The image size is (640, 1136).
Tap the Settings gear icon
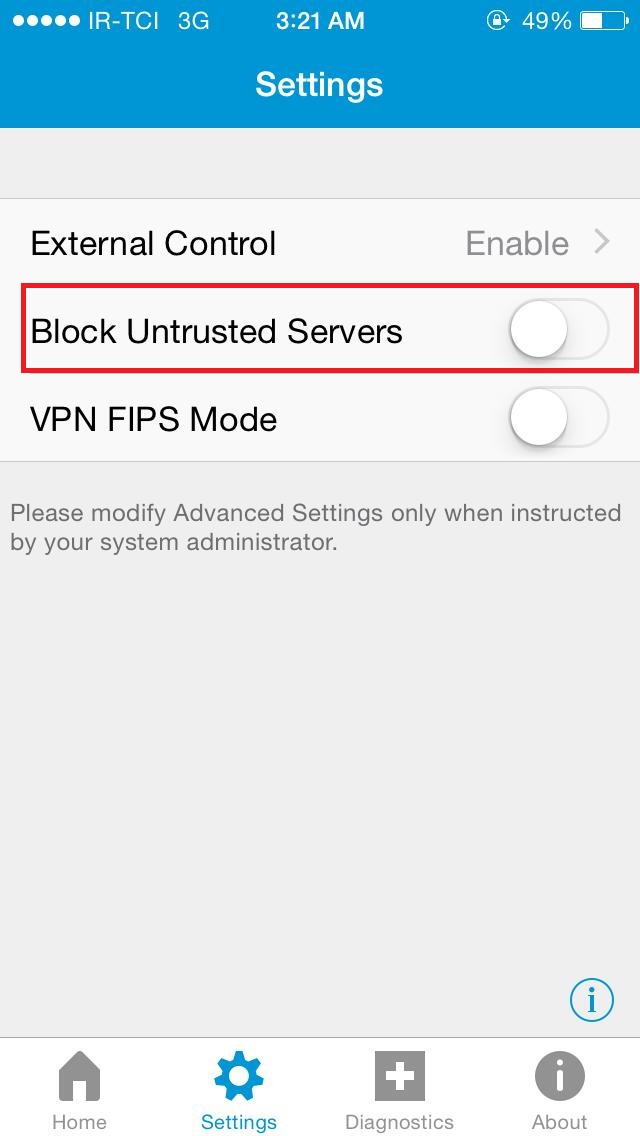239,1077
